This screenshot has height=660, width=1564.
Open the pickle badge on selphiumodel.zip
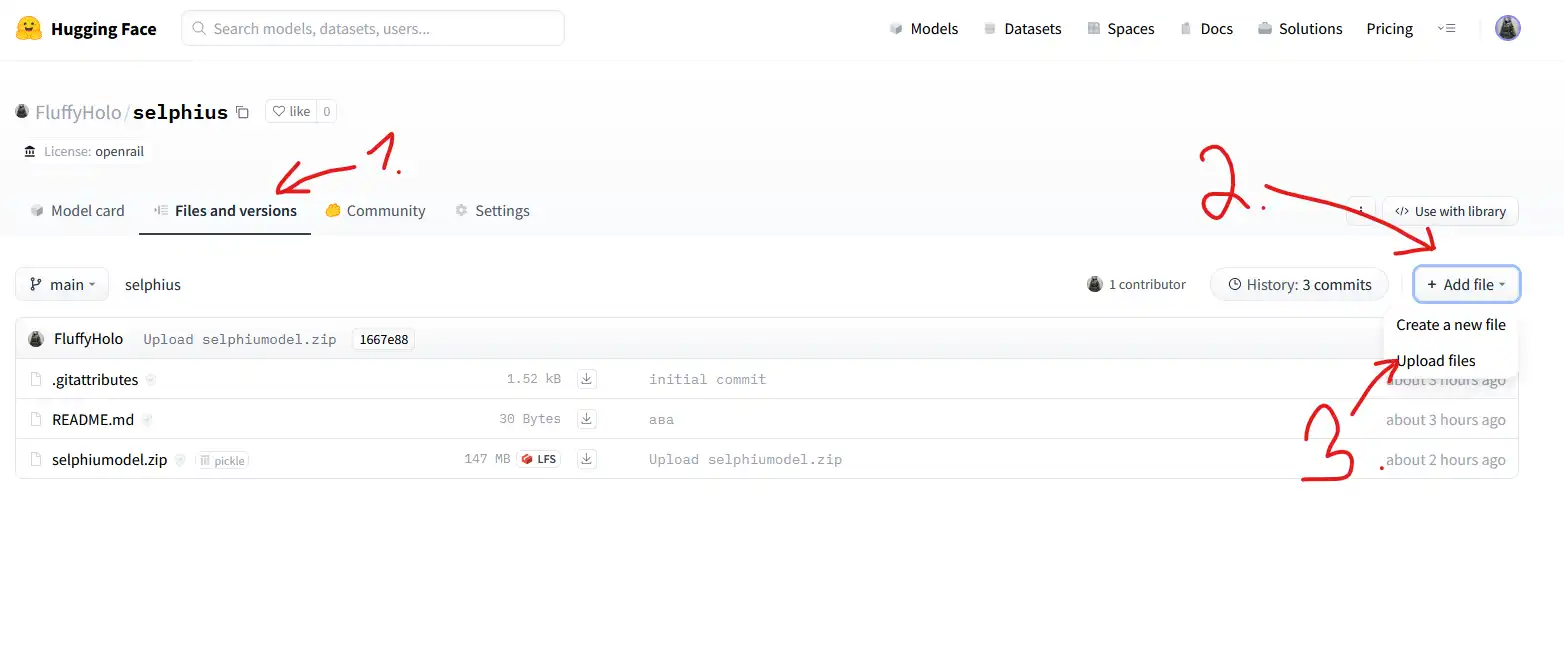(222, 460)
